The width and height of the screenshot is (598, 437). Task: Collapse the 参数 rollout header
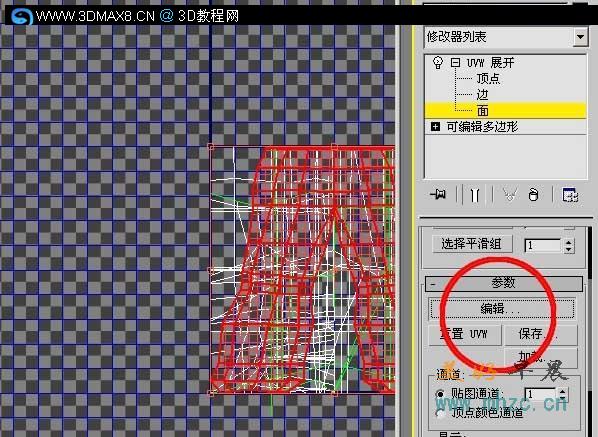(504, 283)
